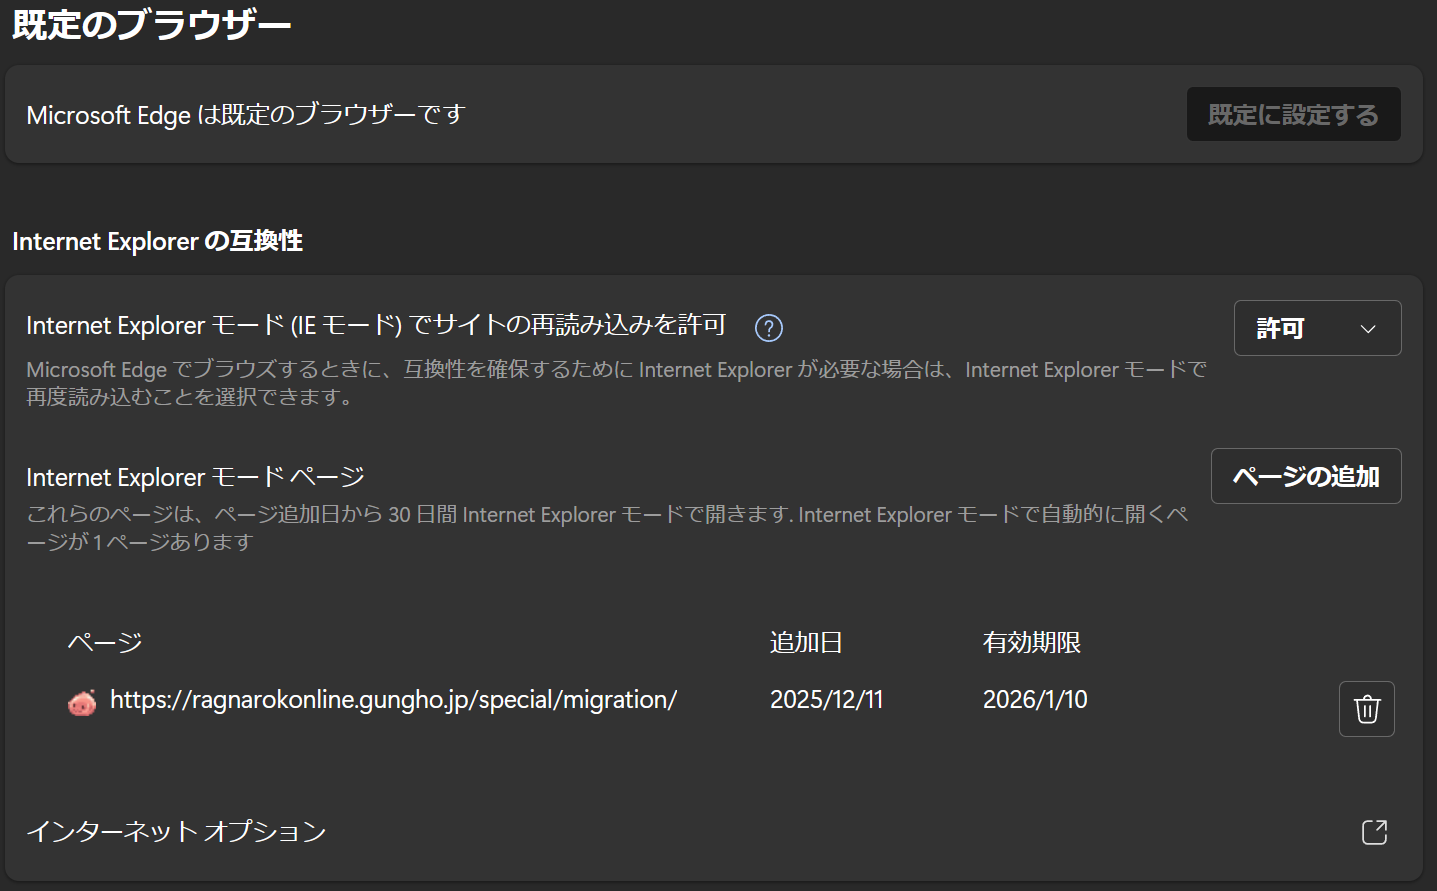The height and width of the screenshot is (891, 1437).
Task: Click the Microsoft Edge は既定のブラウザーです text
Action: 246,115
